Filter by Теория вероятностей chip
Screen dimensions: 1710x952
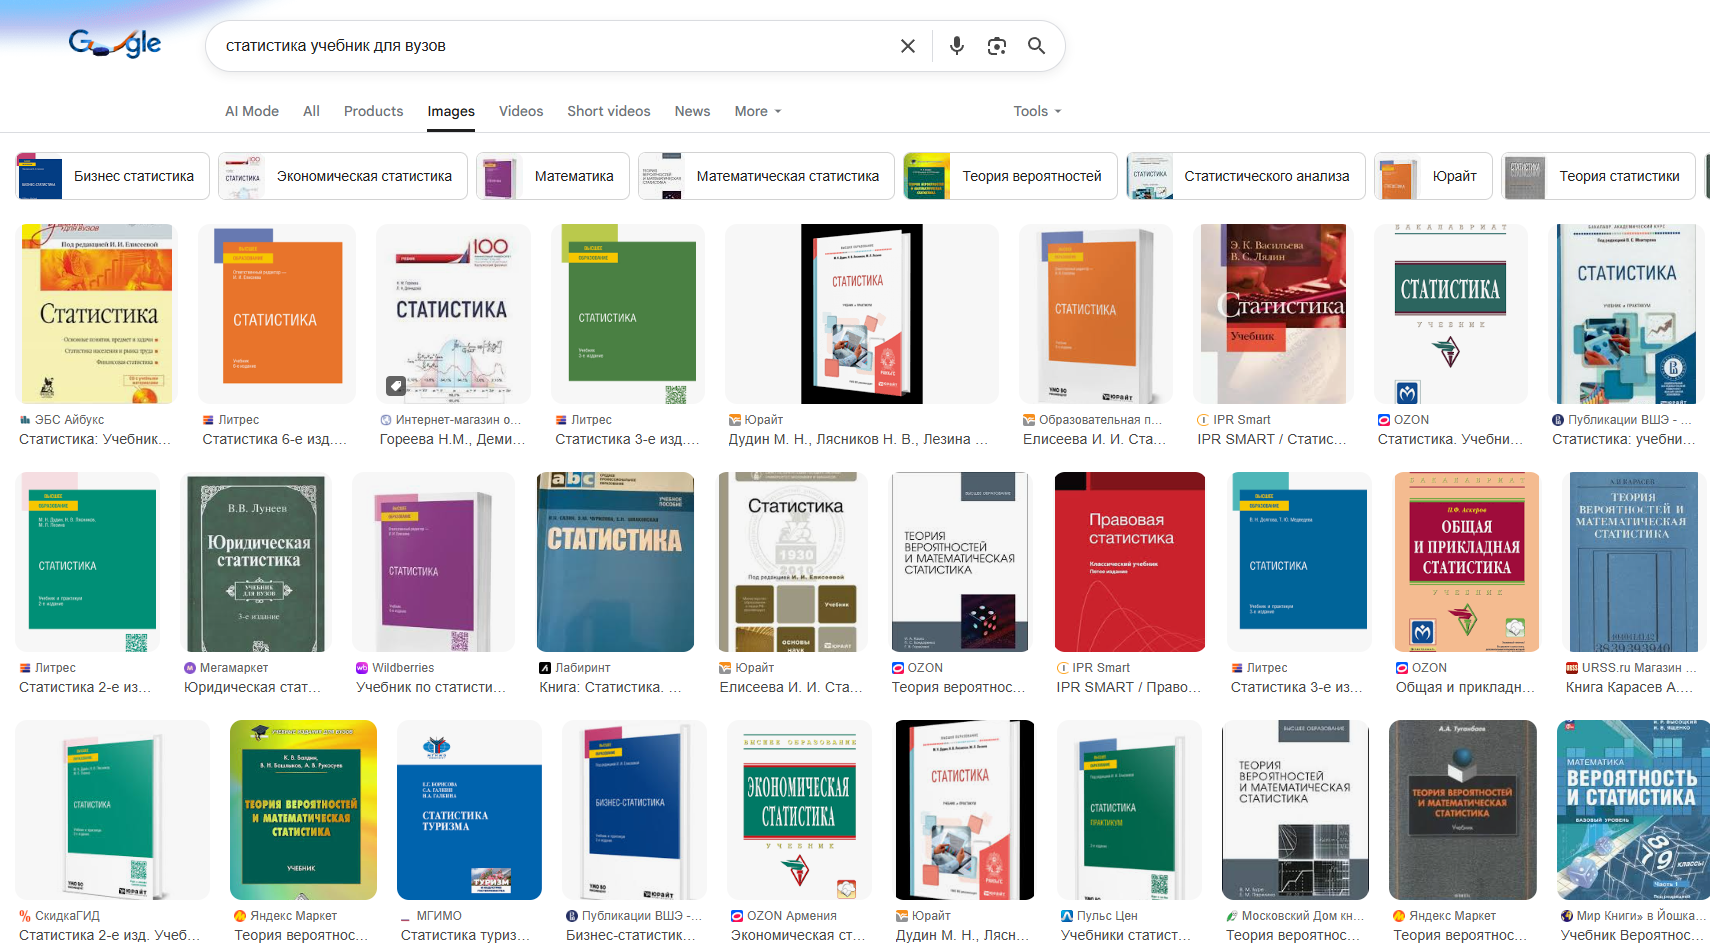pyautogui.click(x=1010, y=176)
